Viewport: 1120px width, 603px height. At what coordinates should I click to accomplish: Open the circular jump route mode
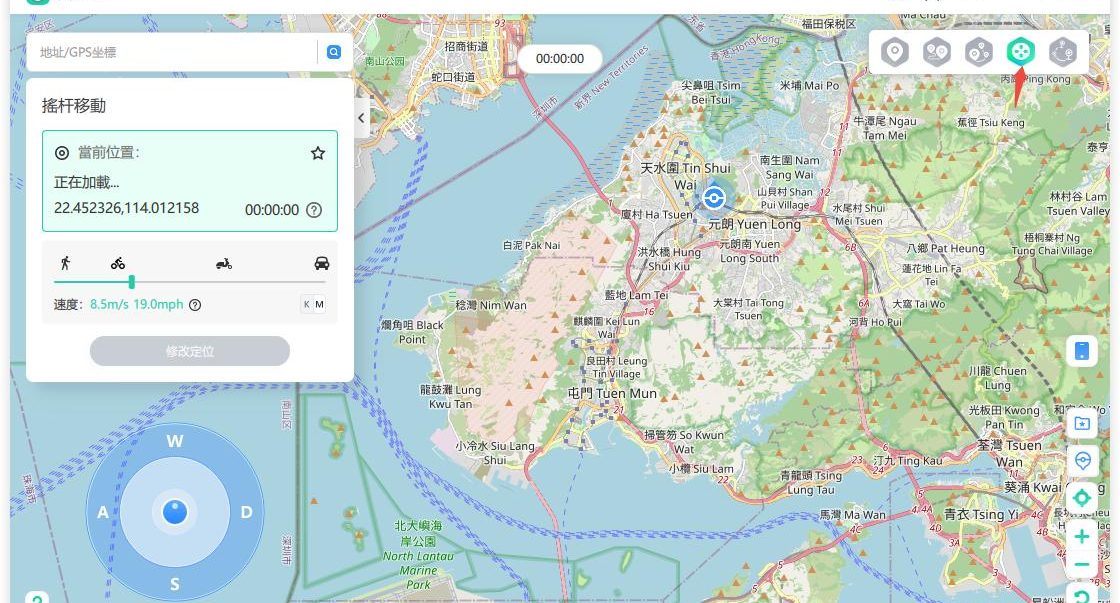pyautogui.click(x=1062, y=51)
